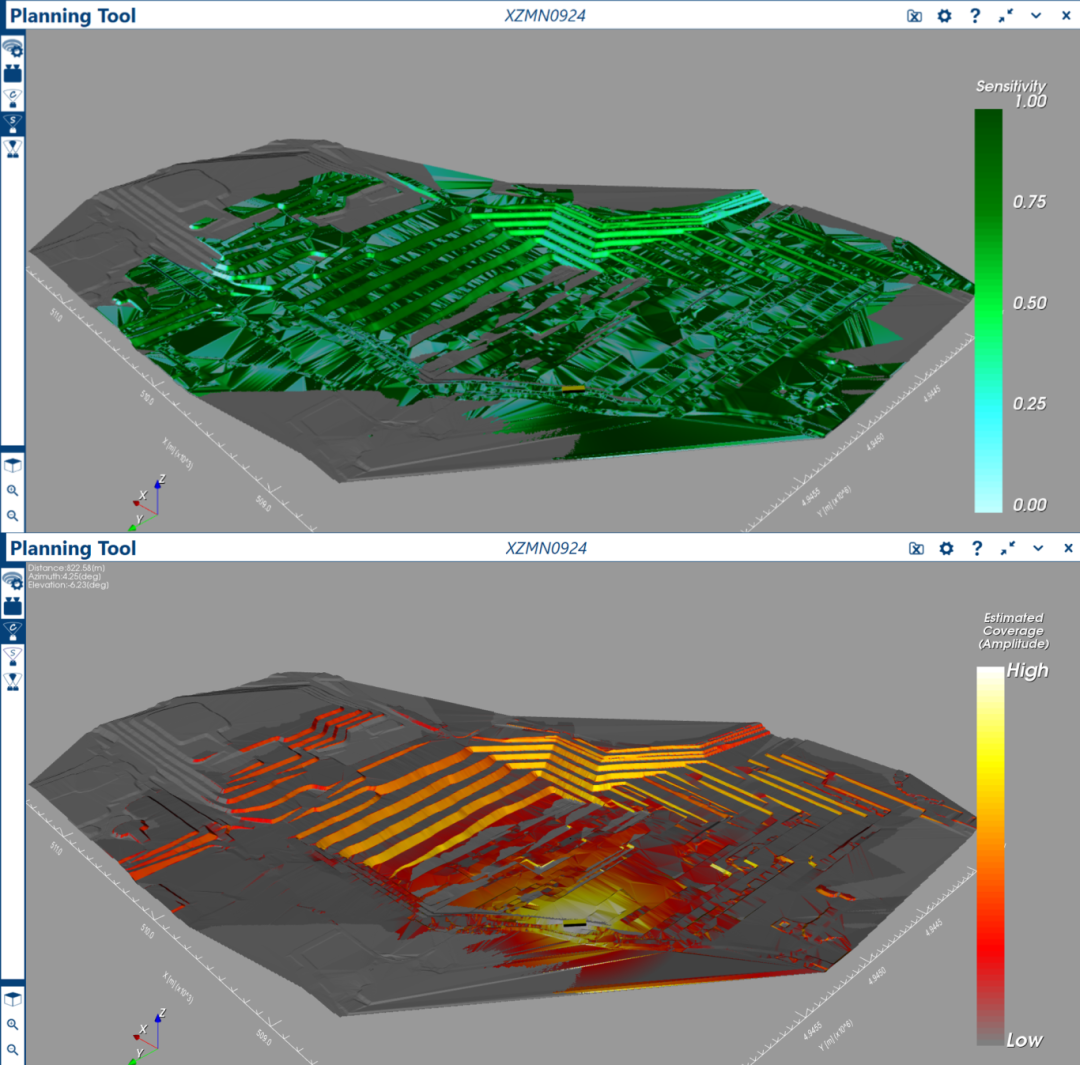The height and width of the screenshot is (1065, 1080).
Task: Expand the chevron dropdown in top title bar
Action: (1037, 16)
